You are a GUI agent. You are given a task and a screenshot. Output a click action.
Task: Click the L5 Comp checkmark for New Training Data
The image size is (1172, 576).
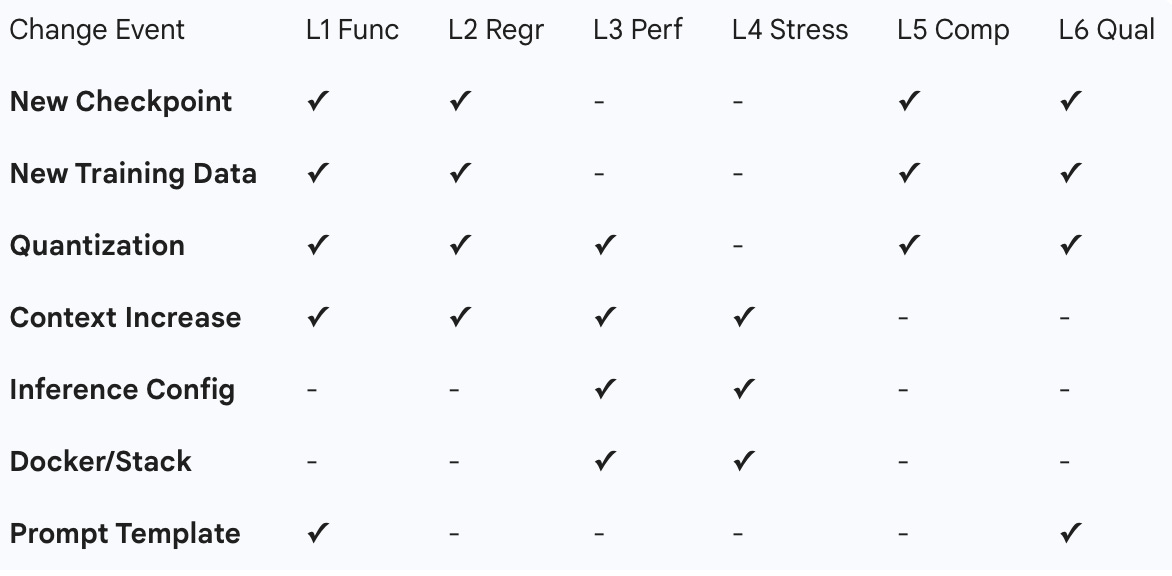pos(910,173)
